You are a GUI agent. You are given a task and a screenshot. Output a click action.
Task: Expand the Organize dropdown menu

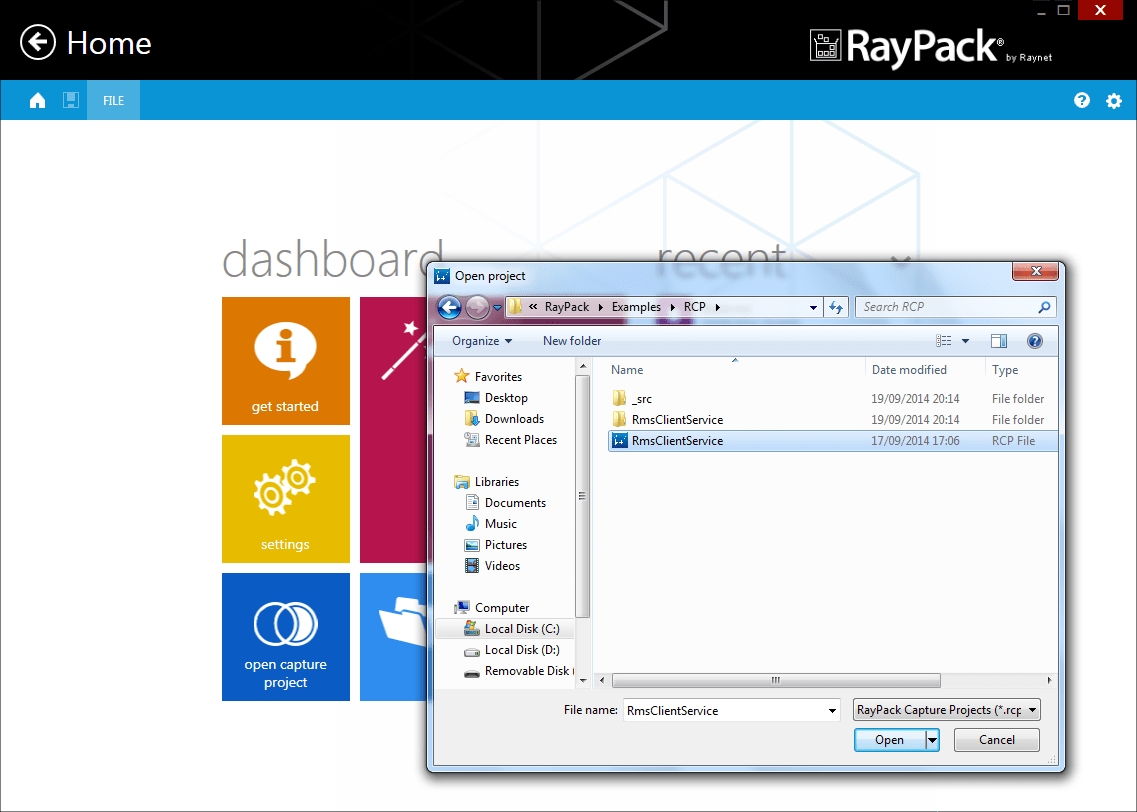point(479,340)
